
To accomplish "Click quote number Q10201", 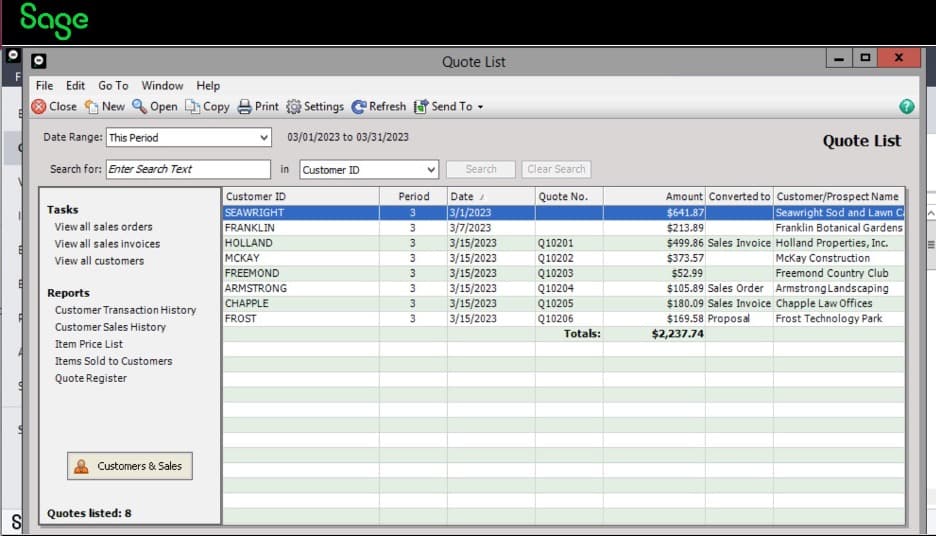I will coord(555,243).
